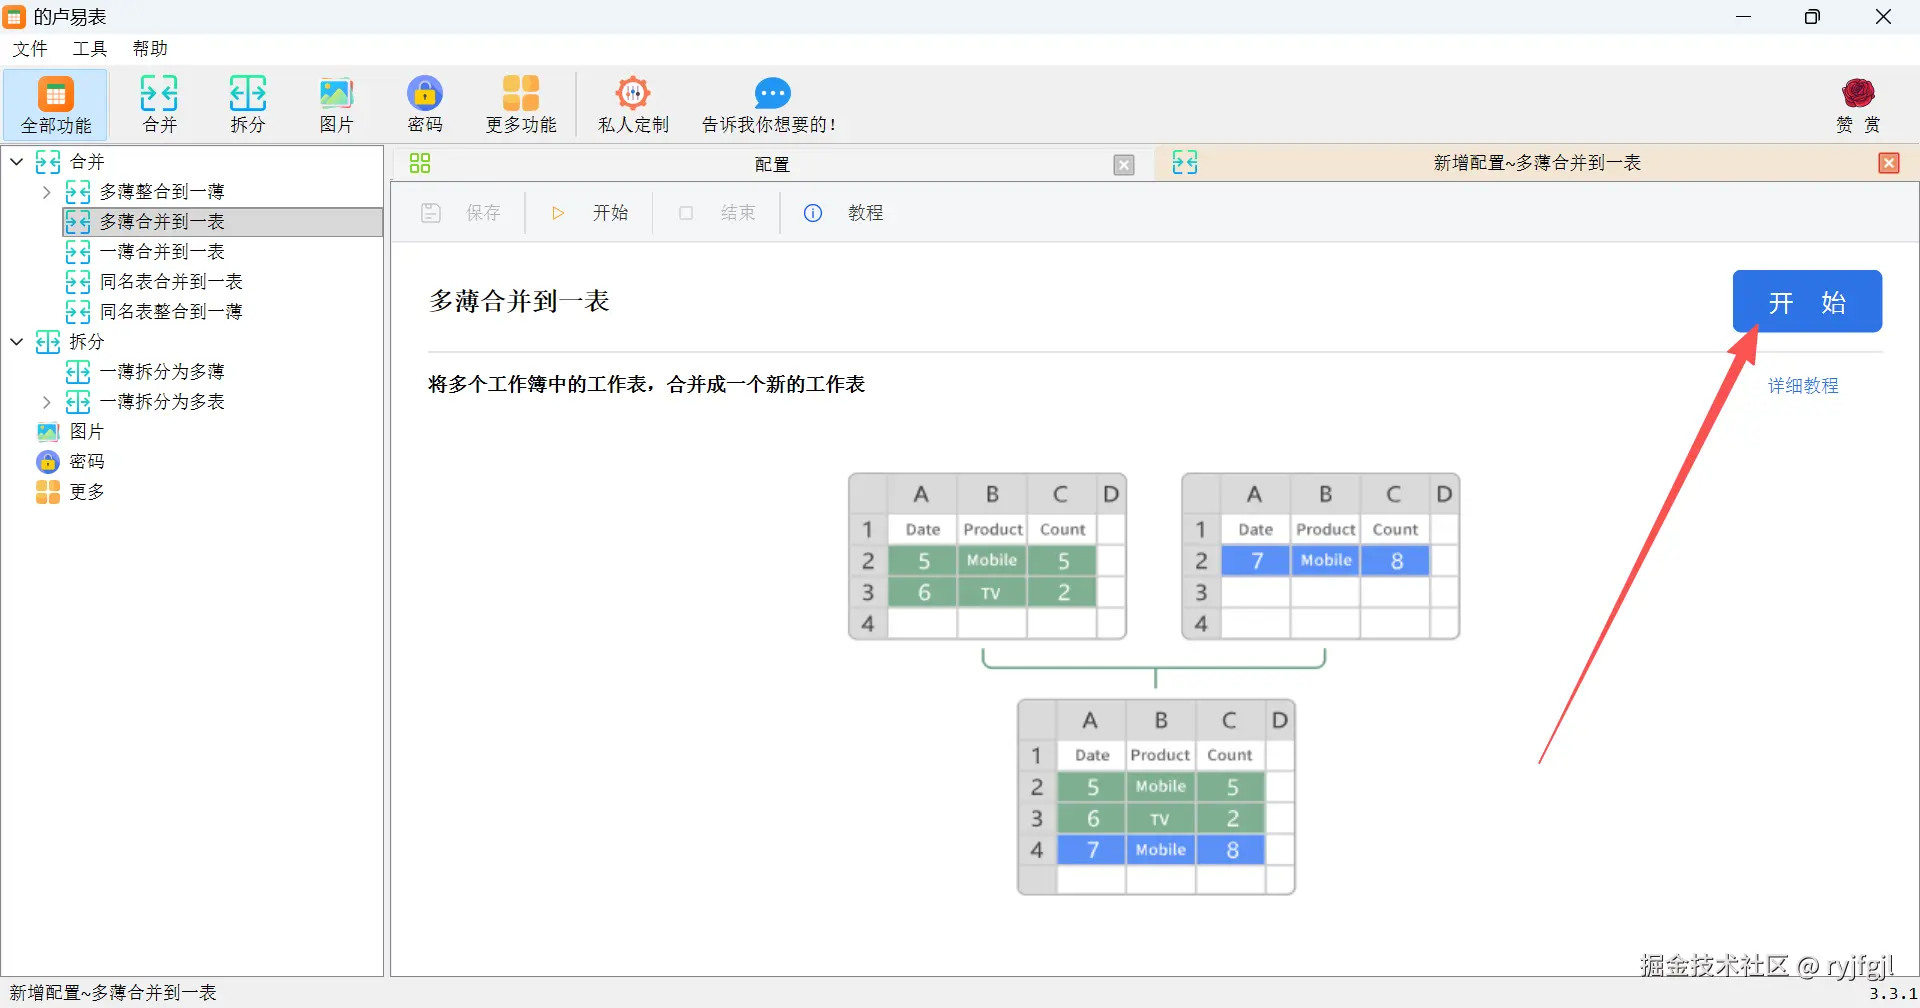Image resolution: width=1920 pixels, height=1008 pixels.
Task: Click the green grid icon on 配置 tab
Action: (420, 163)
